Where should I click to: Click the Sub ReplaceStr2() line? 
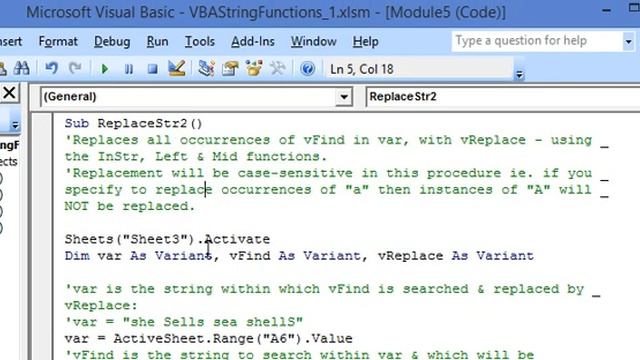point(133,123)
